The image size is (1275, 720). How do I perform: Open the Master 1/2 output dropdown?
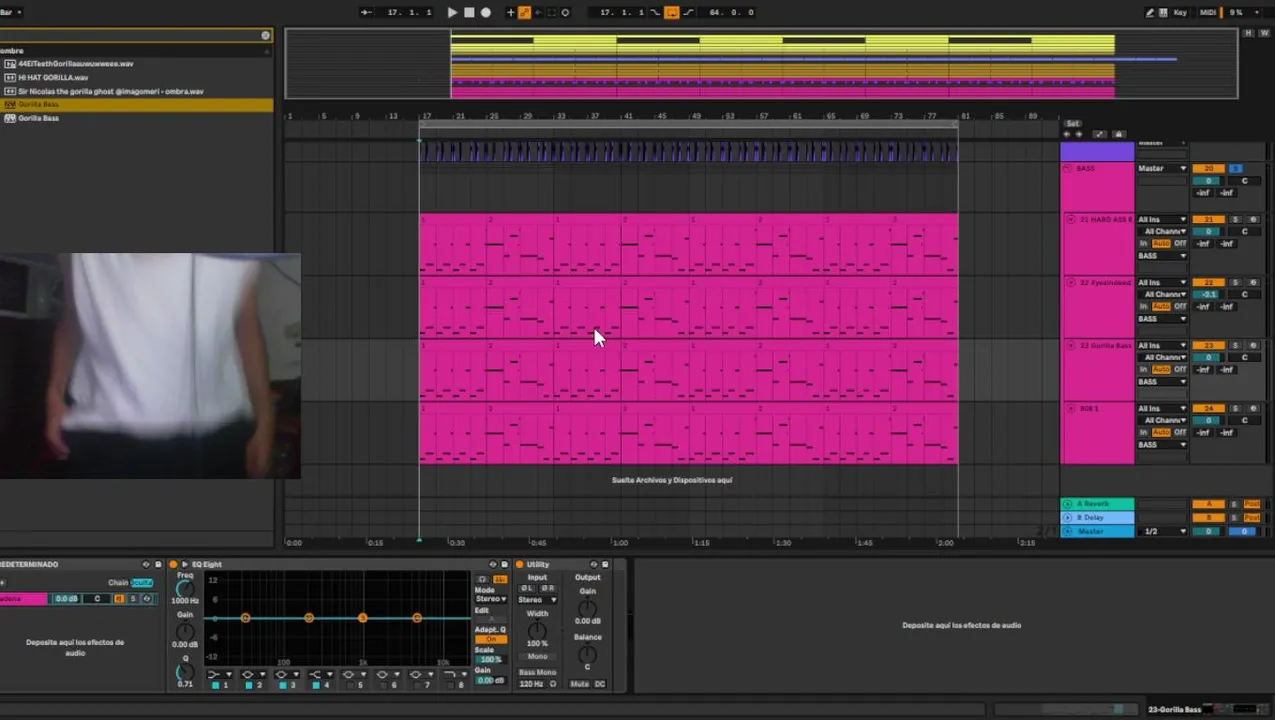tap(1164, 531)
